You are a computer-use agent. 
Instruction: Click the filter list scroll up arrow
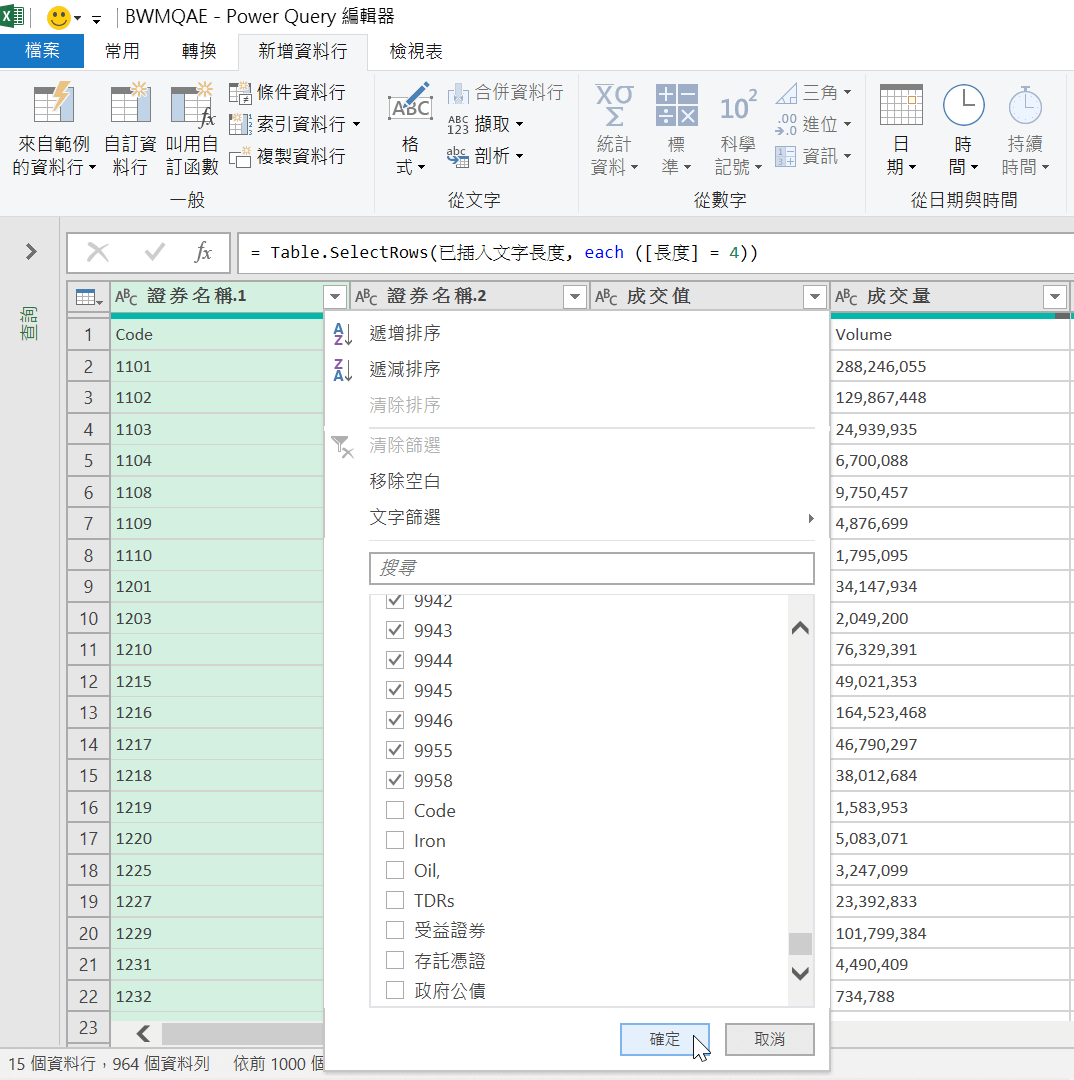tap(800, 628)
